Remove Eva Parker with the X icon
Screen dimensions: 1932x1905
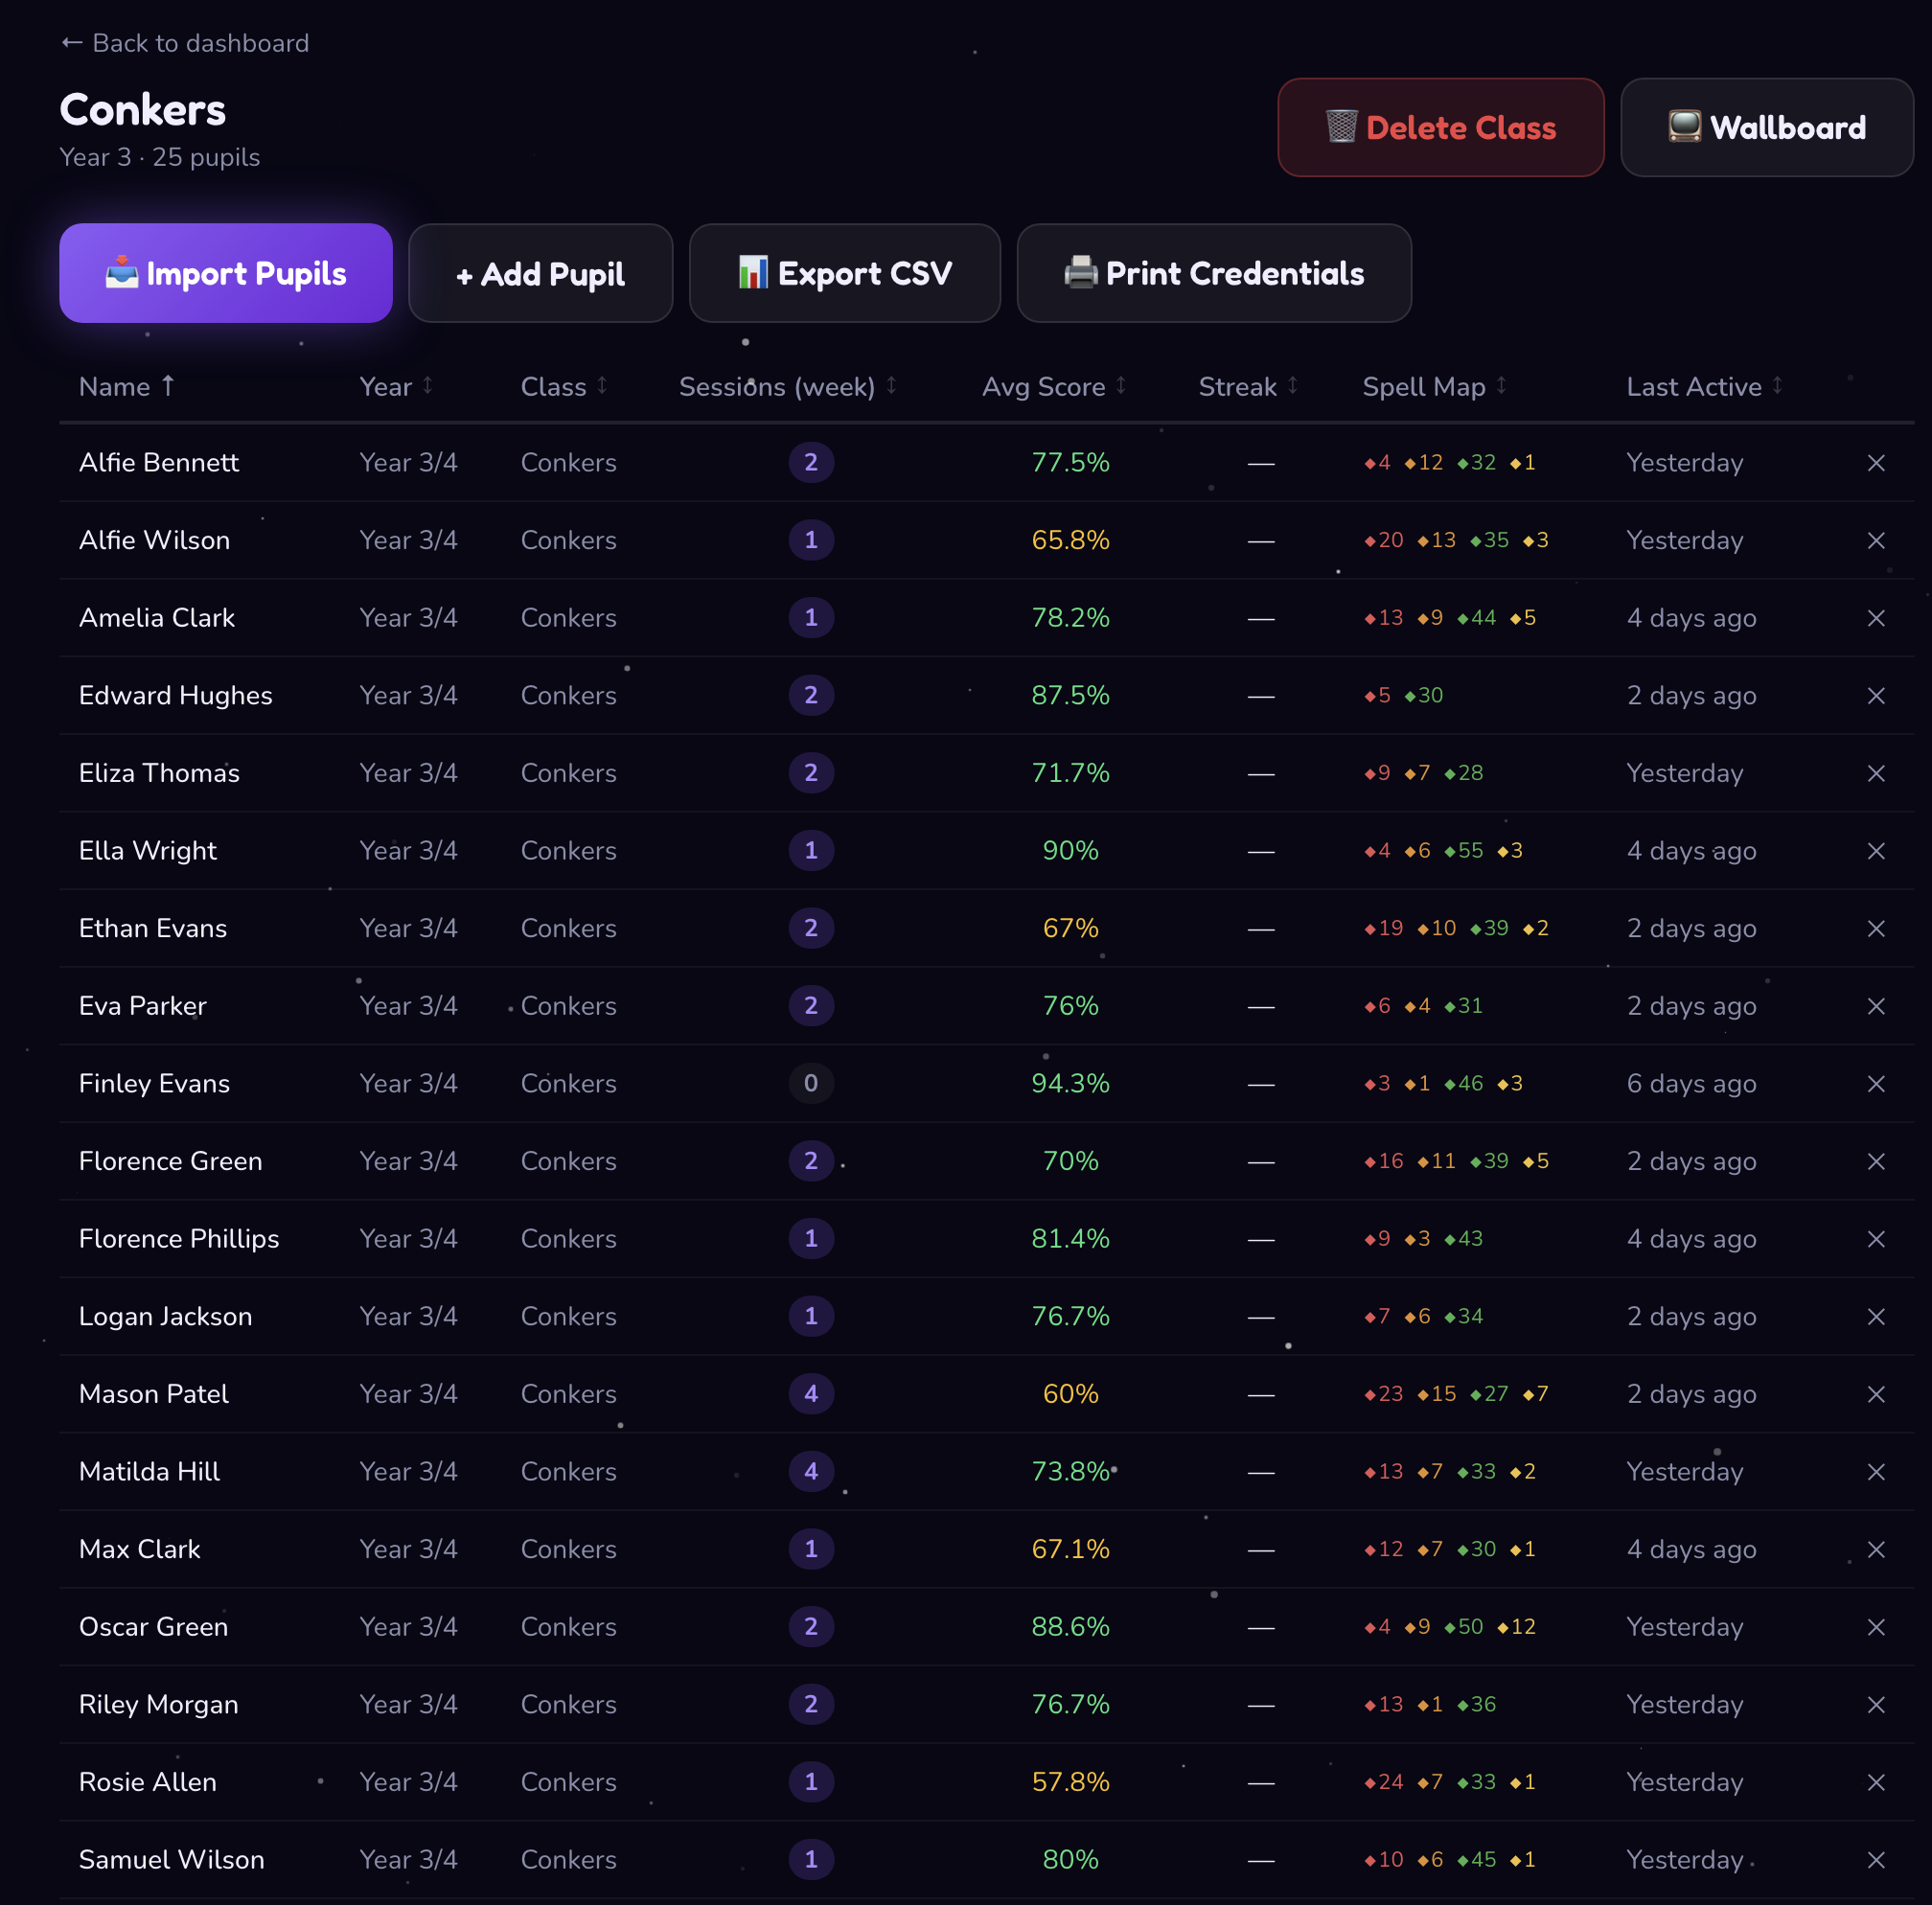click(1876, 1006)
